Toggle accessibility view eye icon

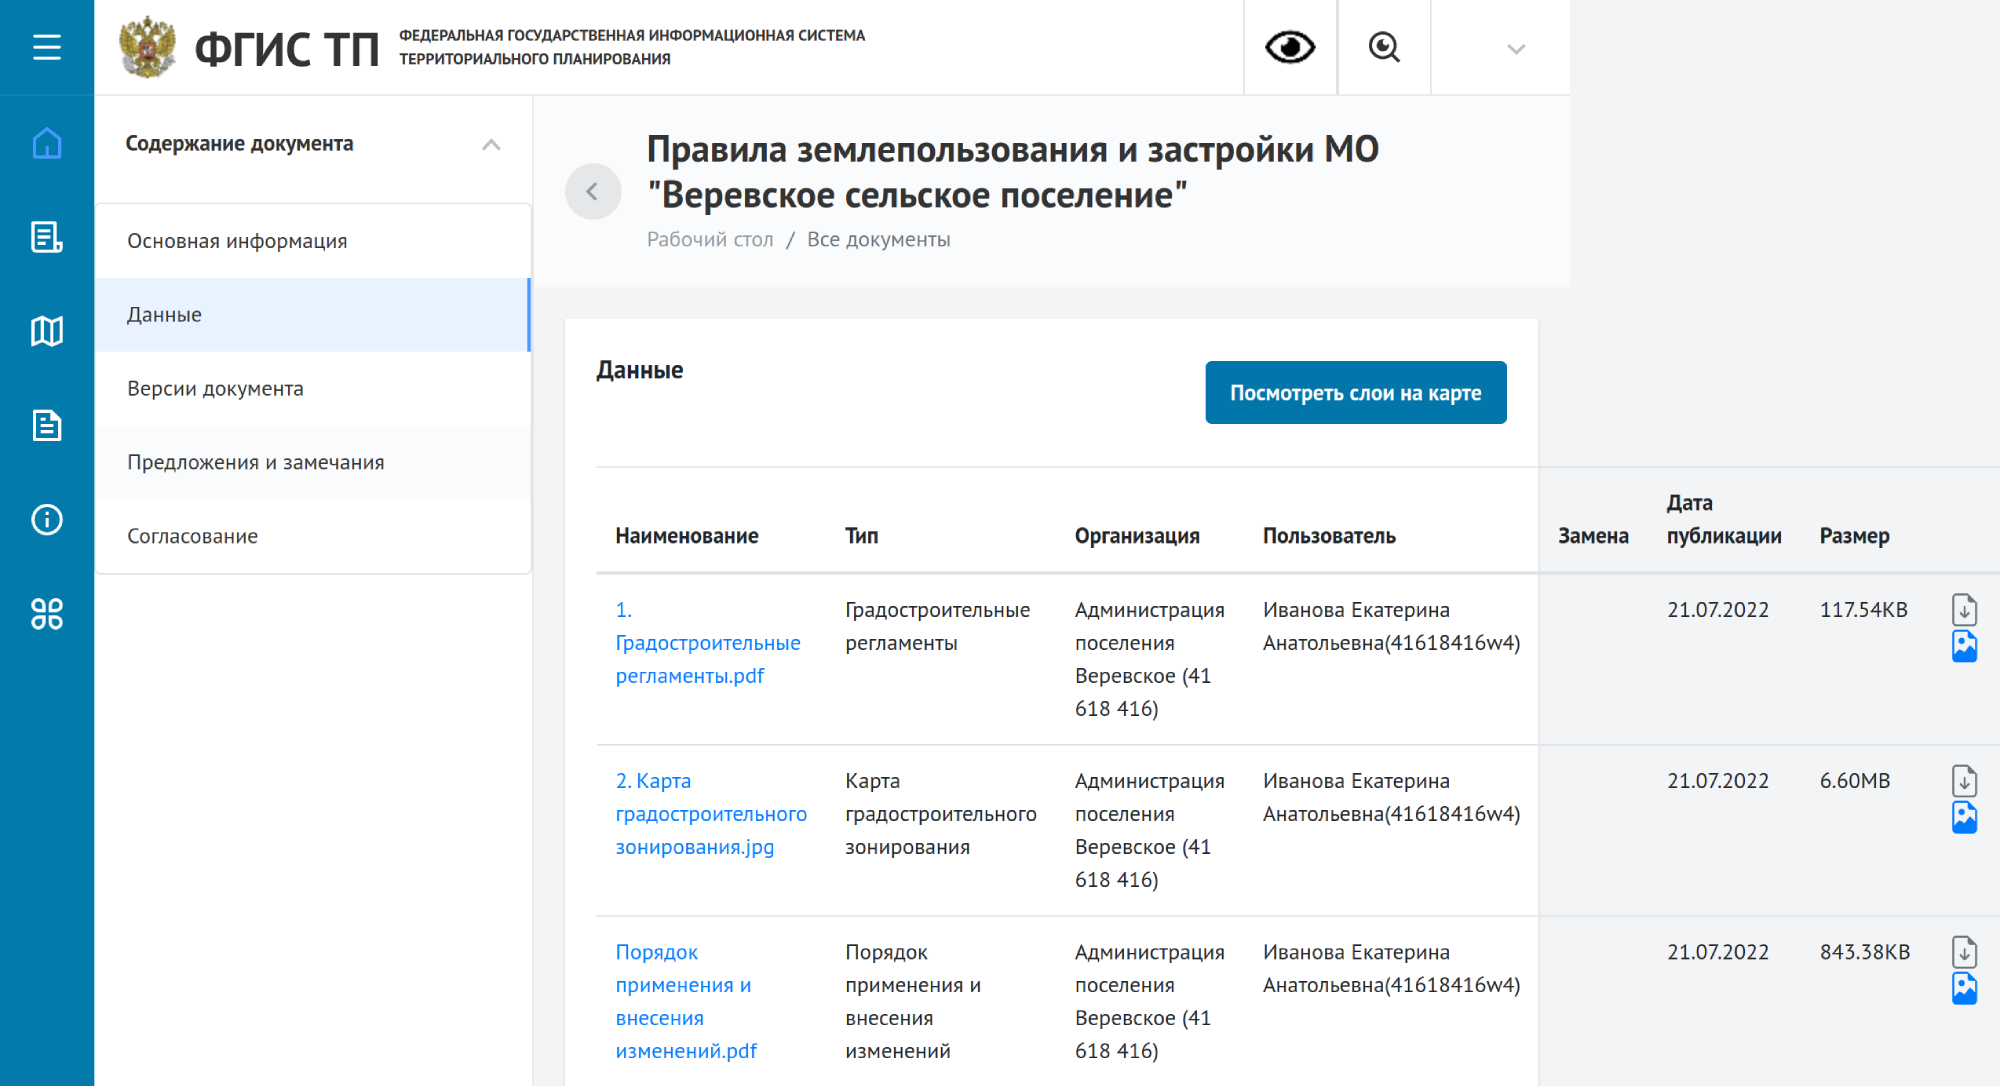[1290, 47]
